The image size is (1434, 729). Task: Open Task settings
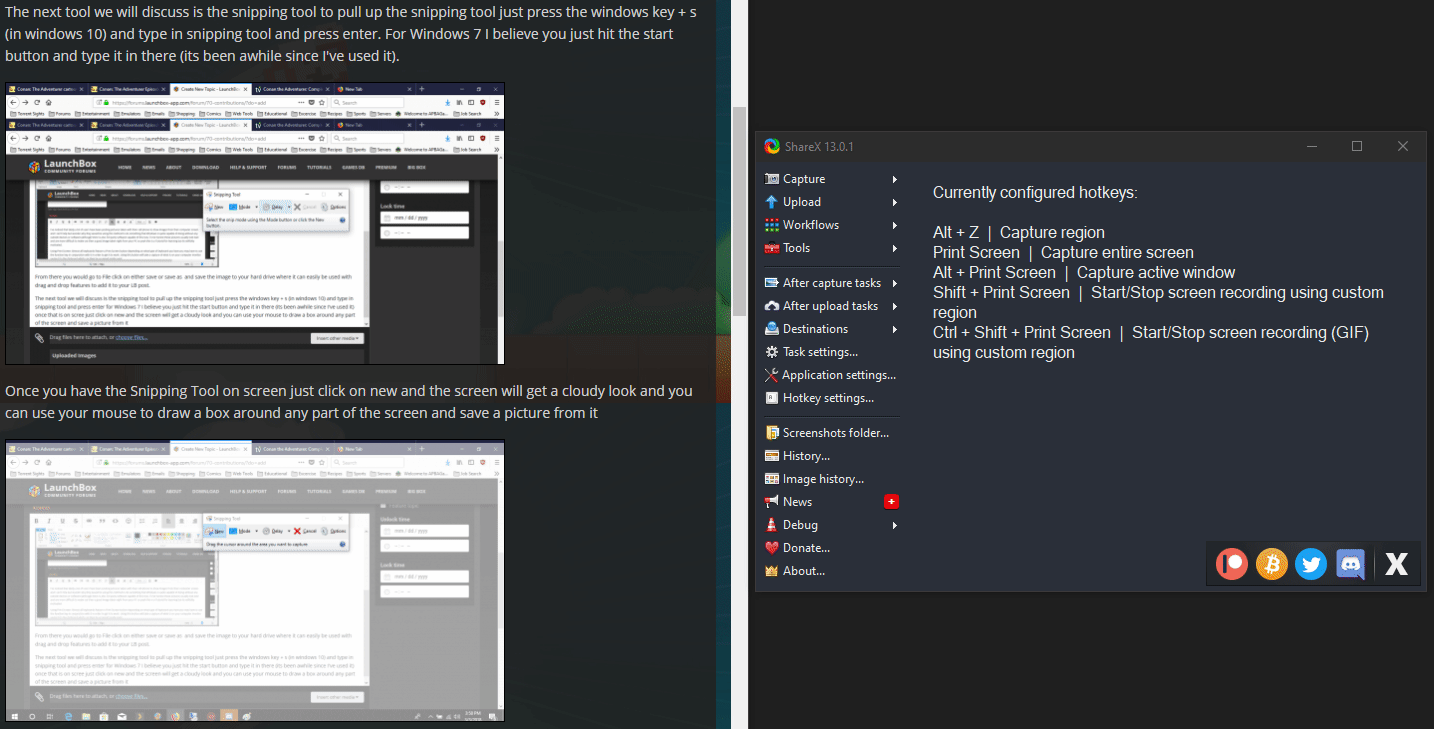[x=819, y=352]
